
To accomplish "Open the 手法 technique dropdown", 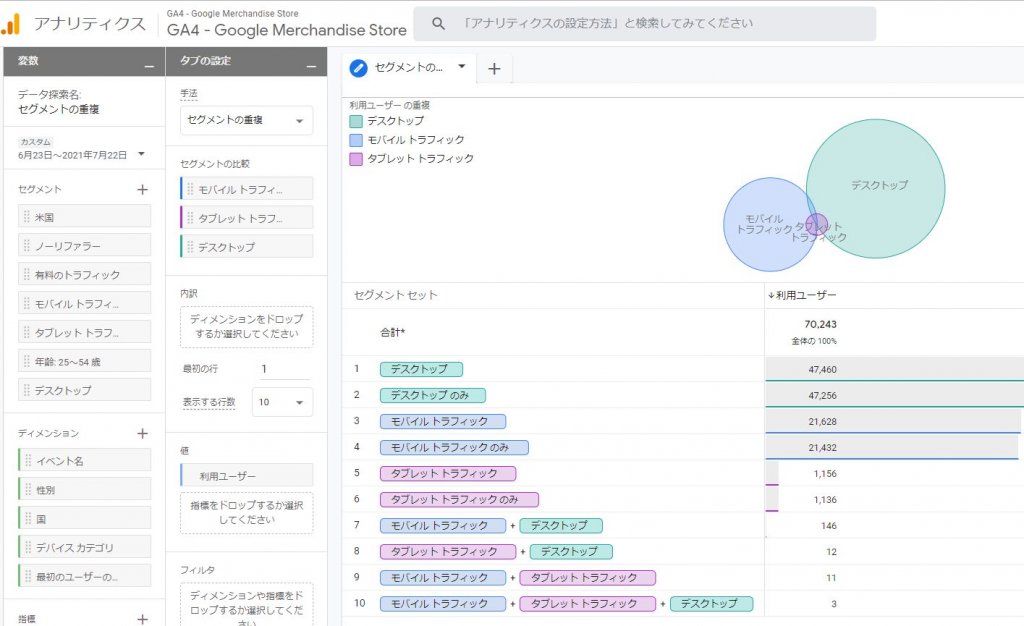I will tap(246, 120).
